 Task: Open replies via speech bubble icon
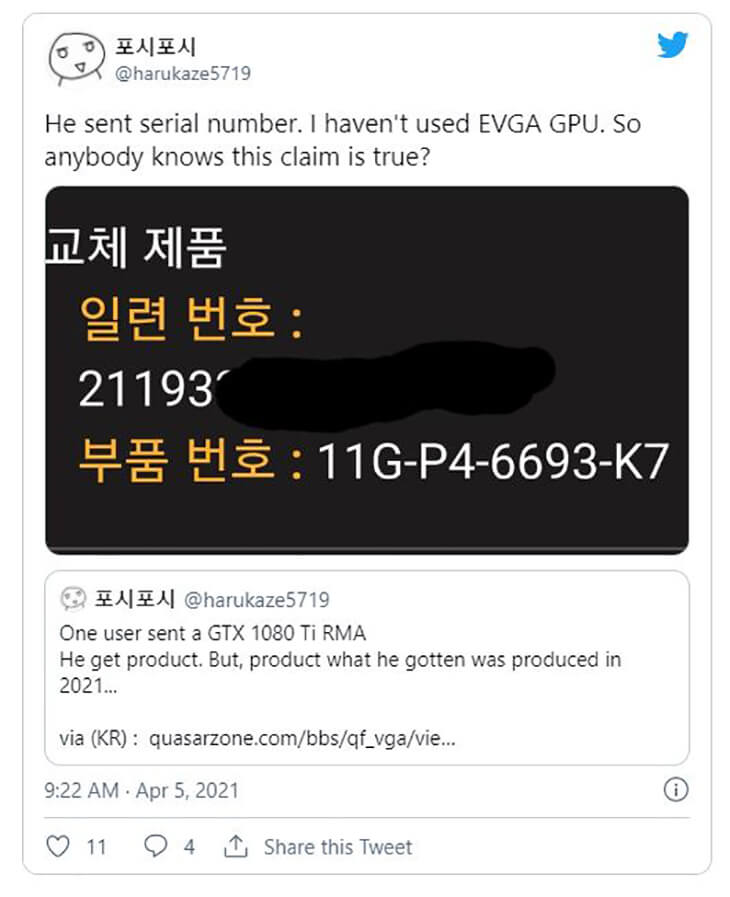tap(156, 846)
